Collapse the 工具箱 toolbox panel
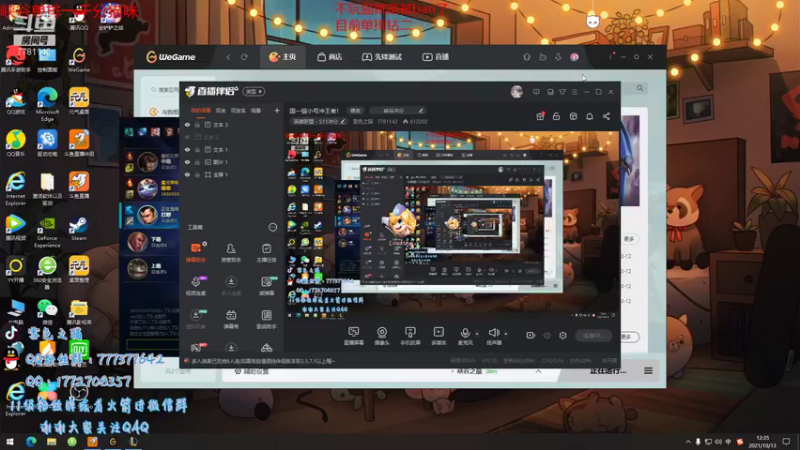 point(272,227)
